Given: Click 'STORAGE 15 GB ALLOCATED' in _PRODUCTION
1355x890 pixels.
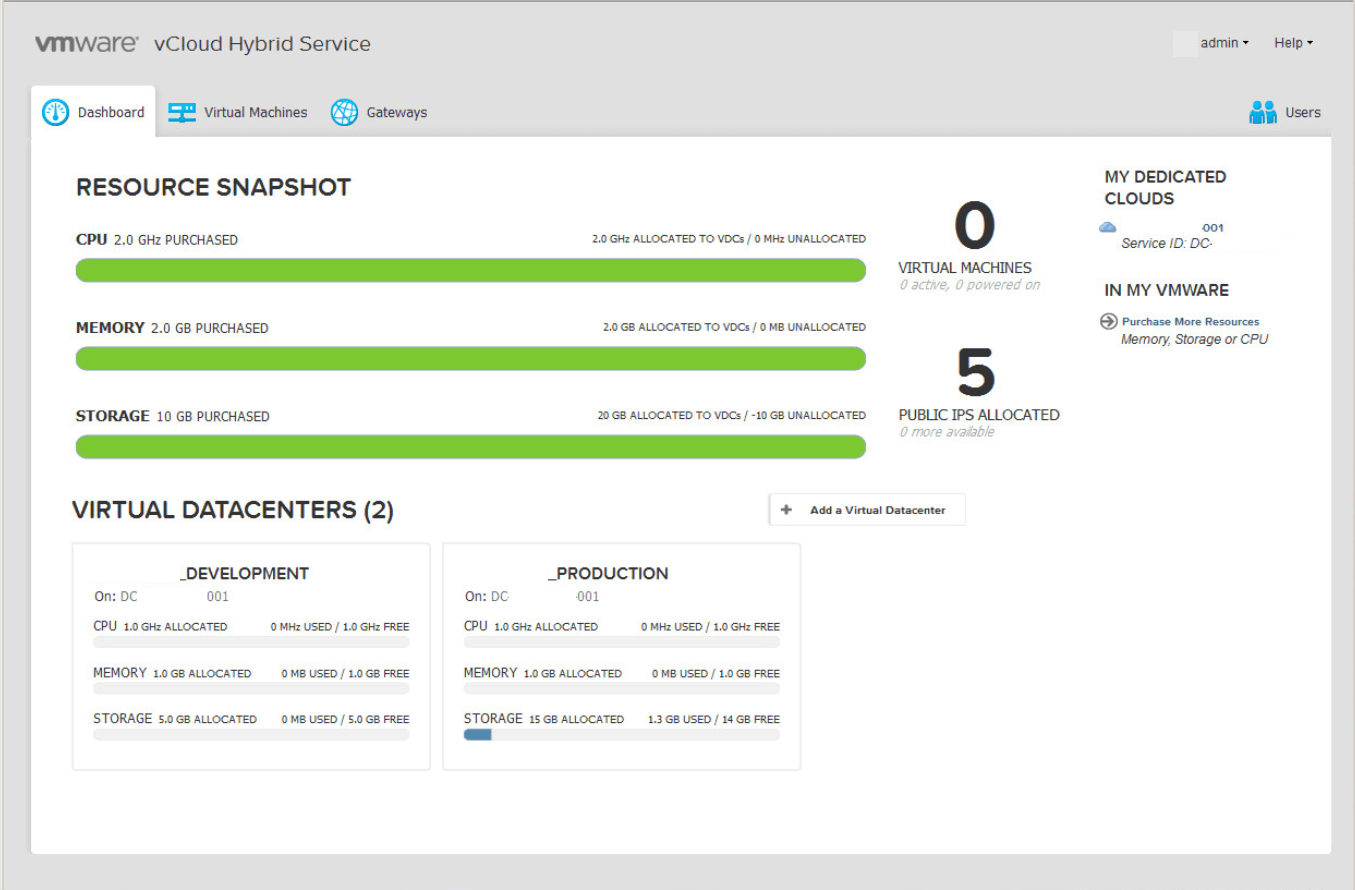Looking at the screenshot, I should (x=543, y=719).
